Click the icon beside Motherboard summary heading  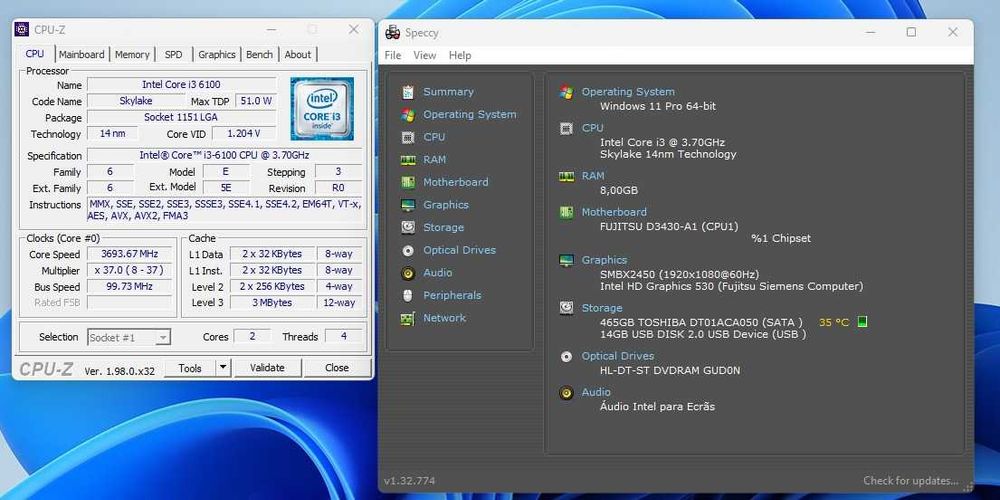click(566, 212)
